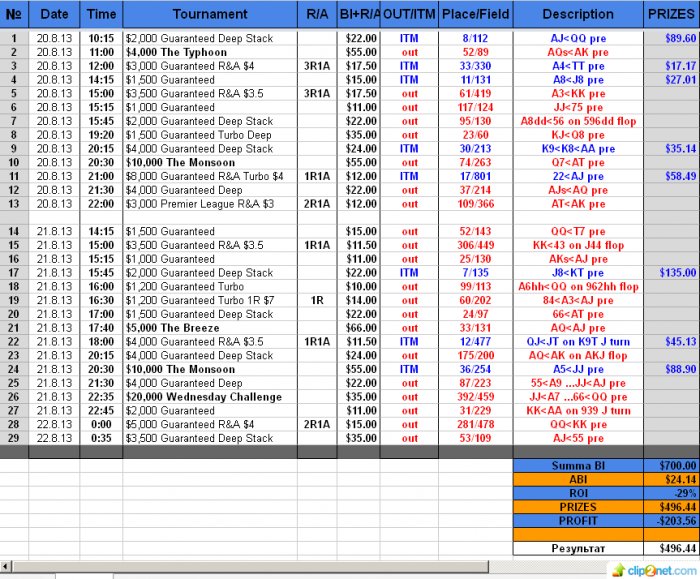Select cell '$5,000 The Breeze'
The width and height of the screenshot is (700, 579).
tap(210, 328)
